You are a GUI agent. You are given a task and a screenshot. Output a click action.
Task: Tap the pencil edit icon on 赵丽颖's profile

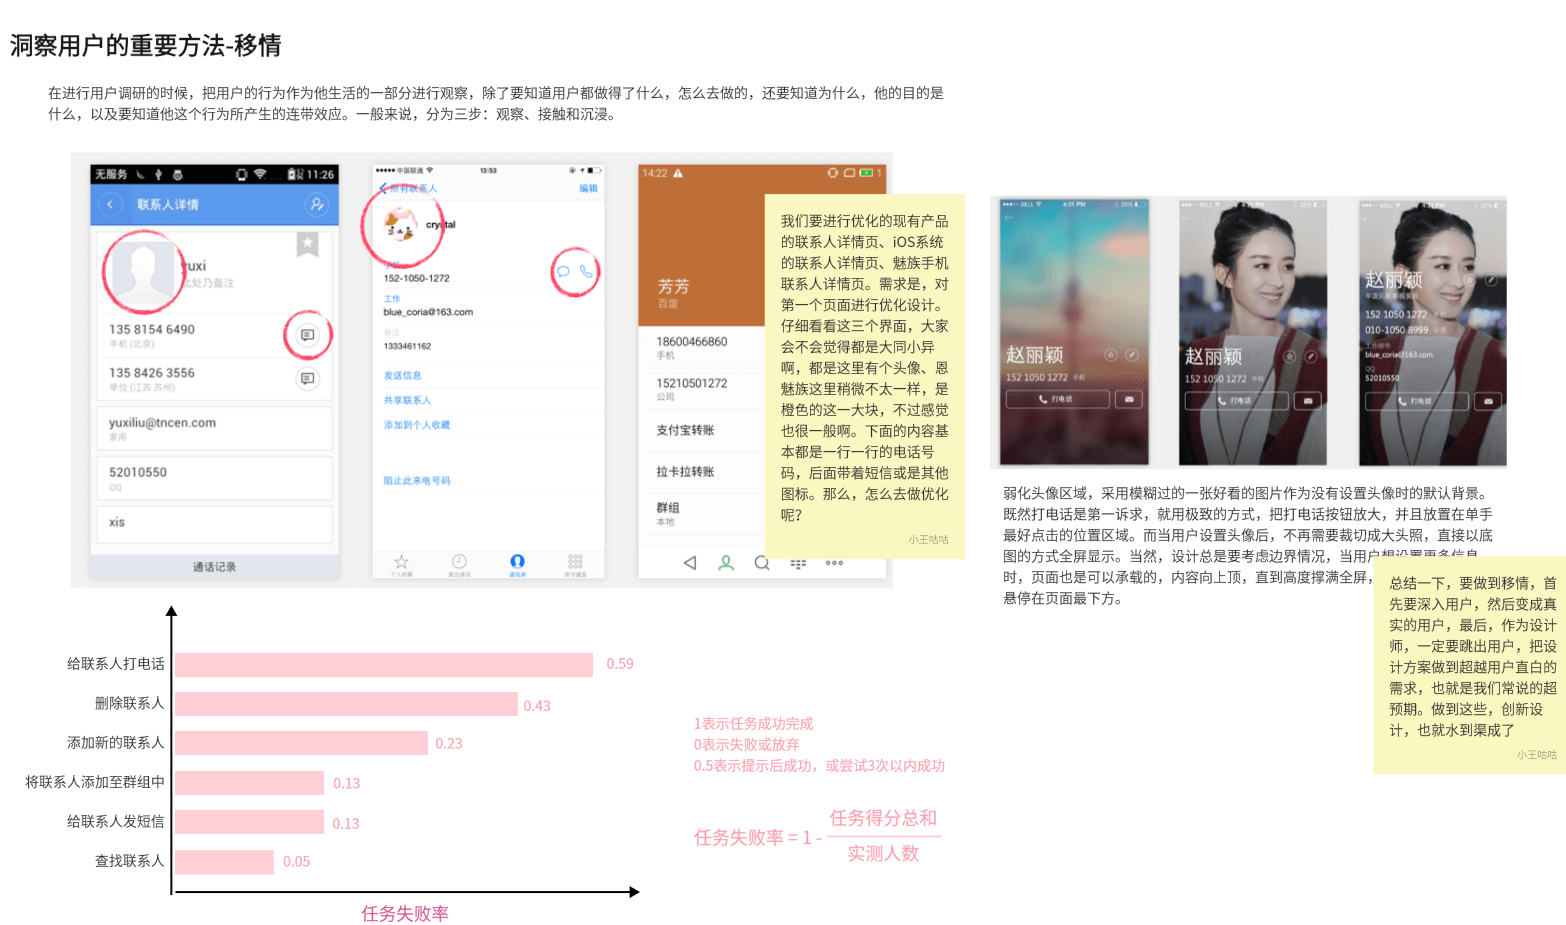point(1491,281)
